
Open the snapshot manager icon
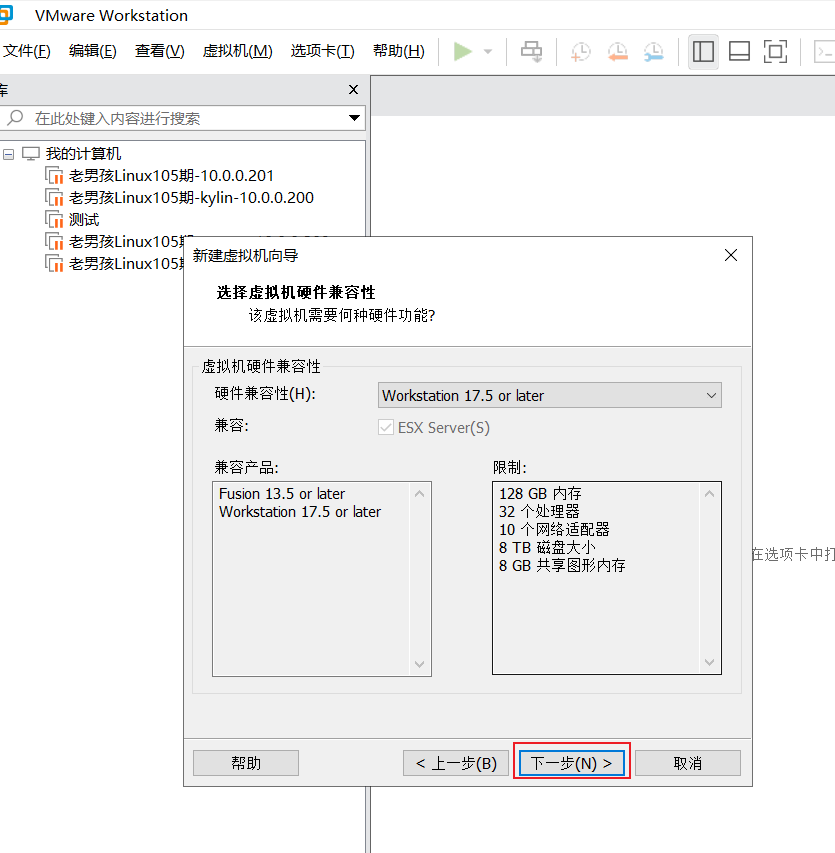(x=653, y=52)
